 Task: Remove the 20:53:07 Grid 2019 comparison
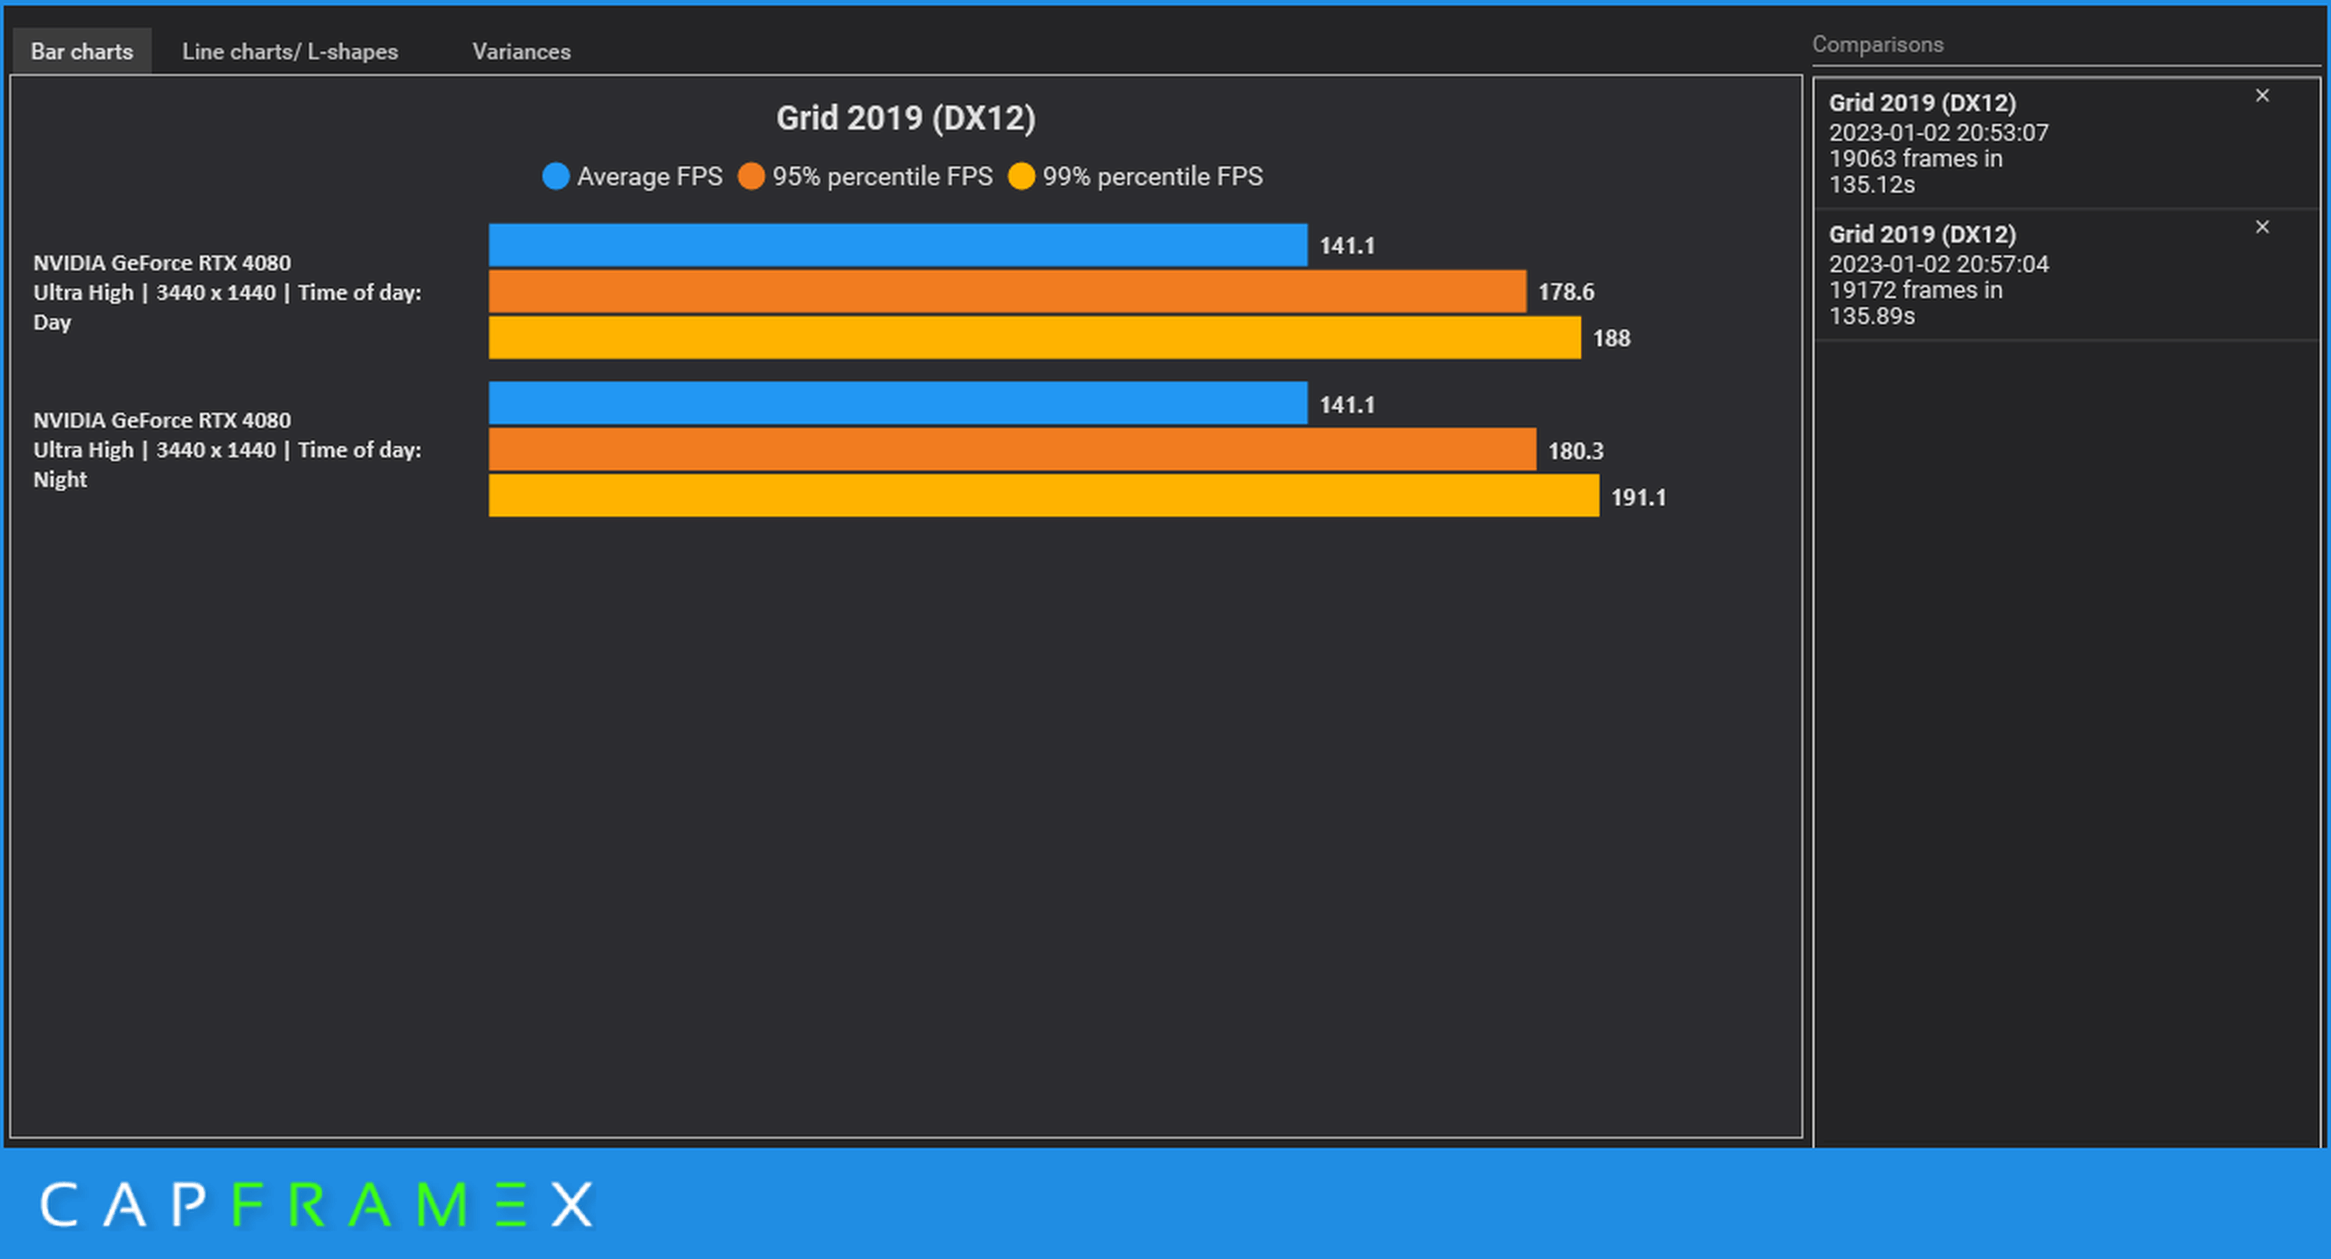click(2262, 96)
